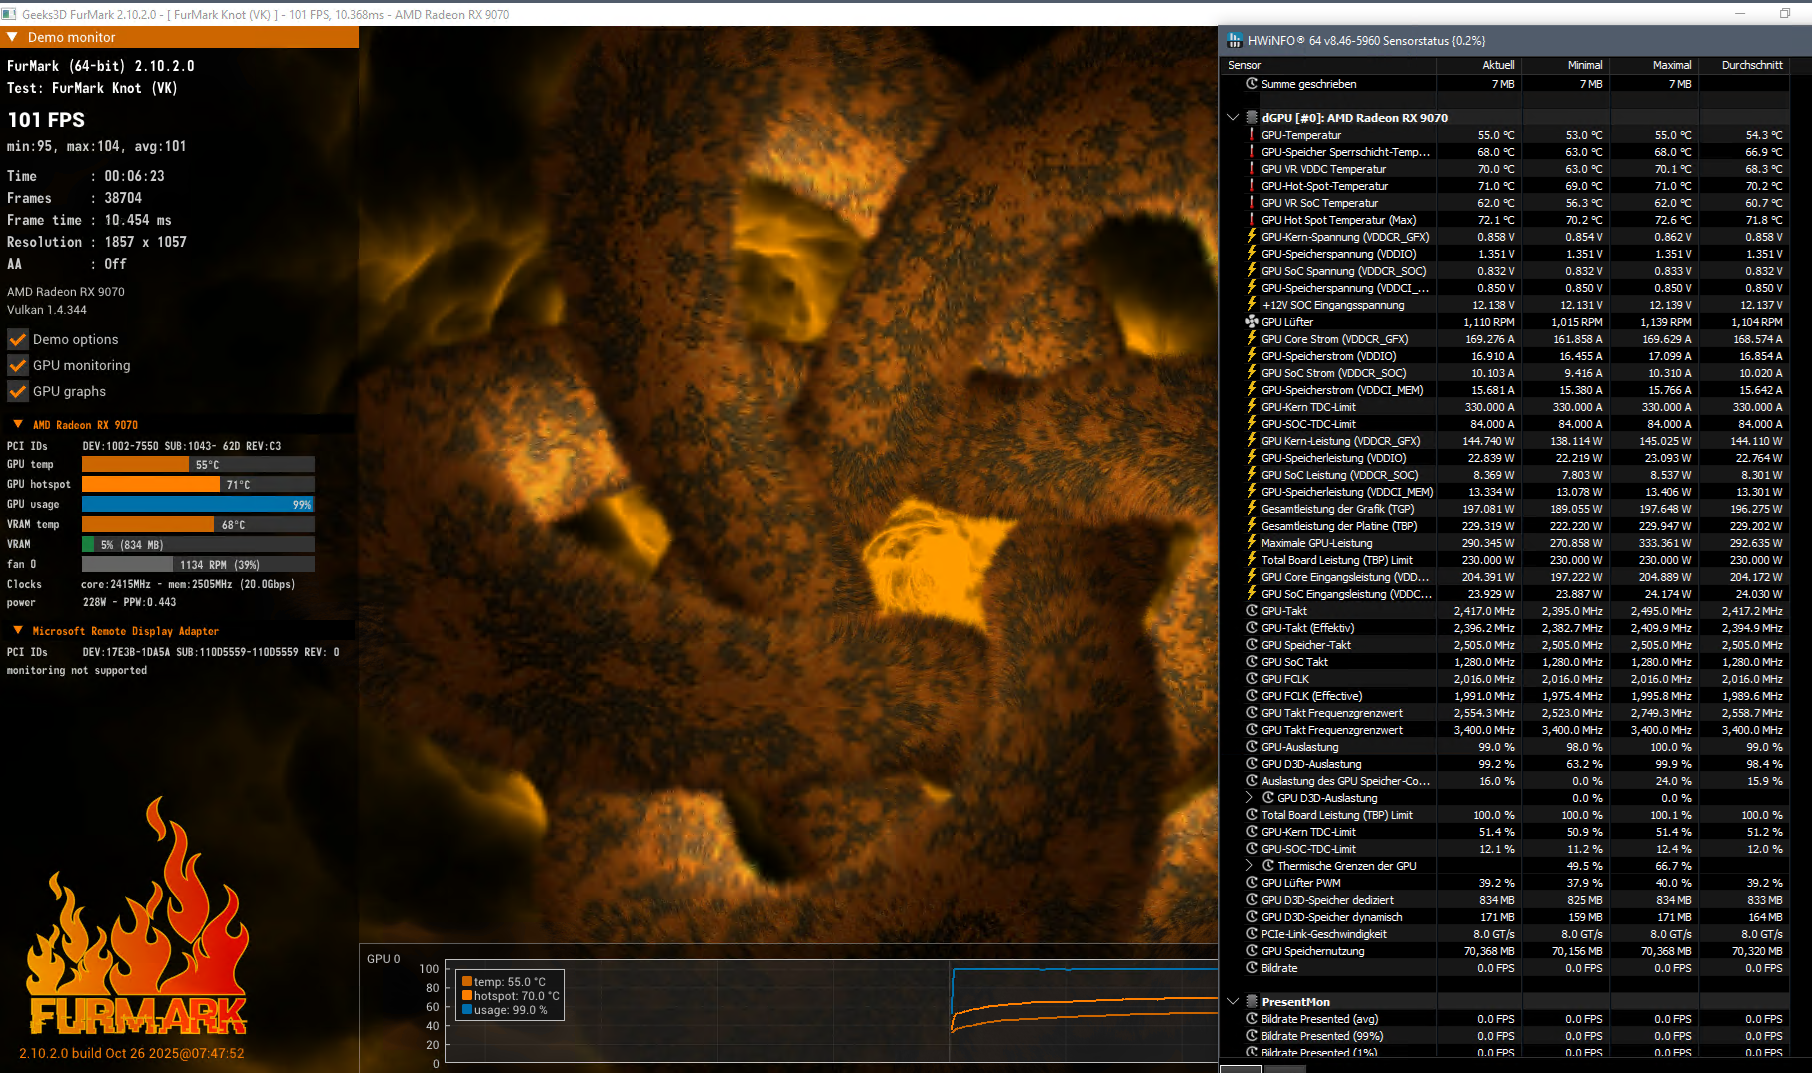The image size is (1812, 1073).
Task: Click the 'monitoring not supported' text
Action: (77, 670)
